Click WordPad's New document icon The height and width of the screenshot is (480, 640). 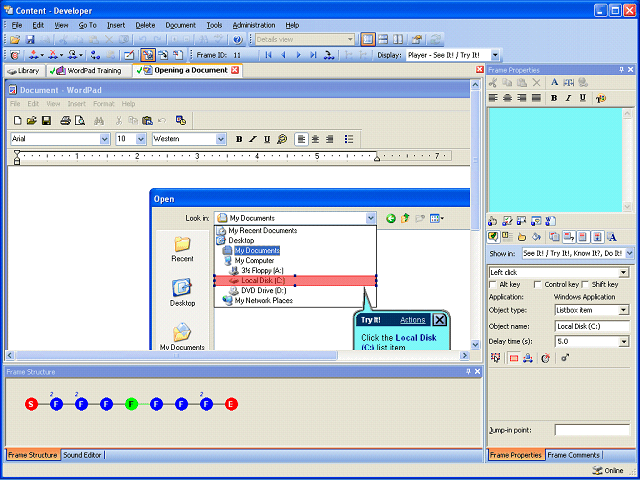[18, 120]
